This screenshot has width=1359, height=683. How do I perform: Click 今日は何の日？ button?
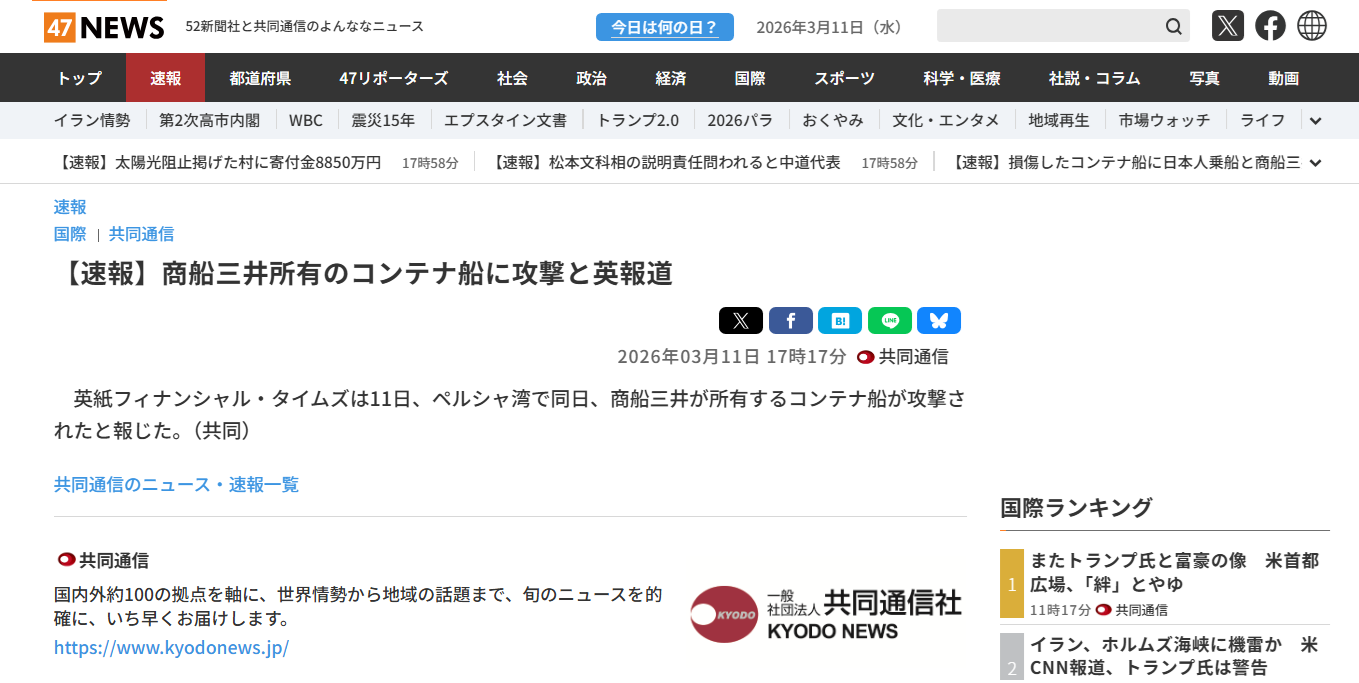665,27
